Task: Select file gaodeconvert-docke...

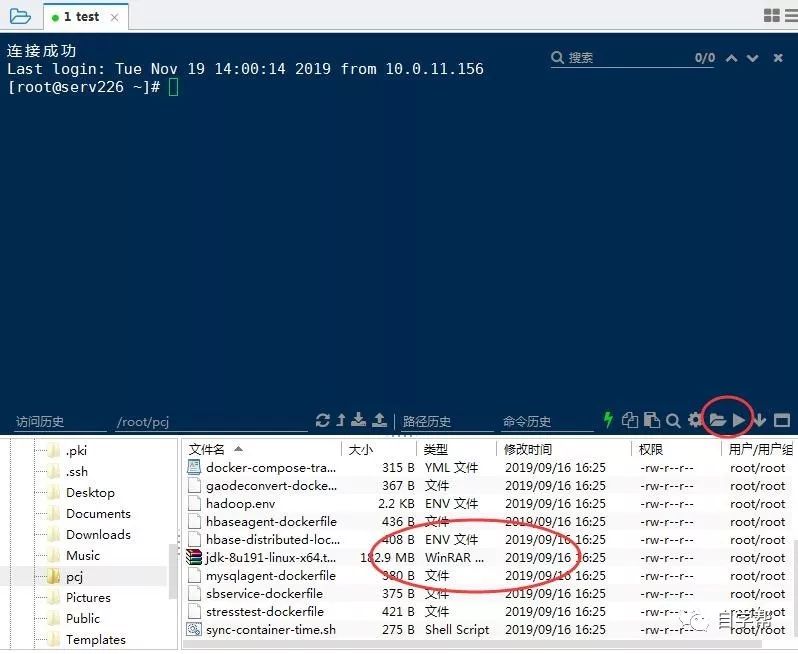Action: tap(271, 486)
